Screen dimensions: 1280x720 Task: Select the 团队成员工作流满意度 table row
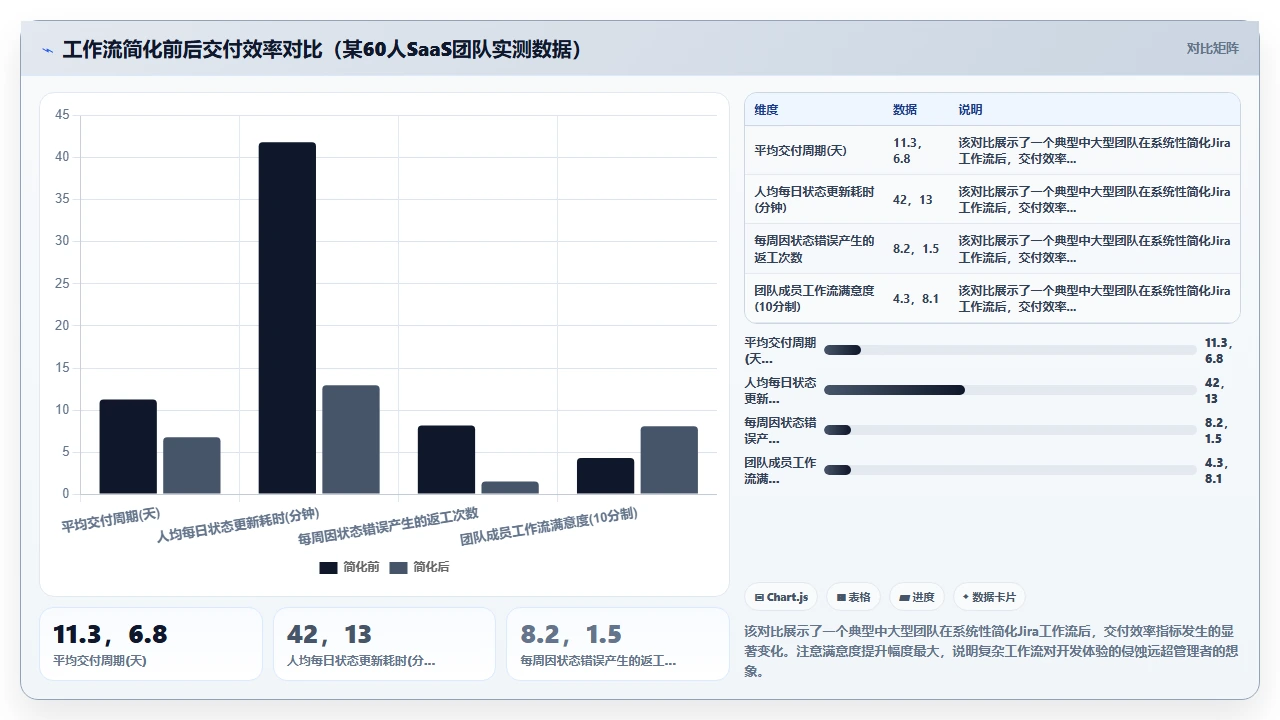click(x=992, y=298)
